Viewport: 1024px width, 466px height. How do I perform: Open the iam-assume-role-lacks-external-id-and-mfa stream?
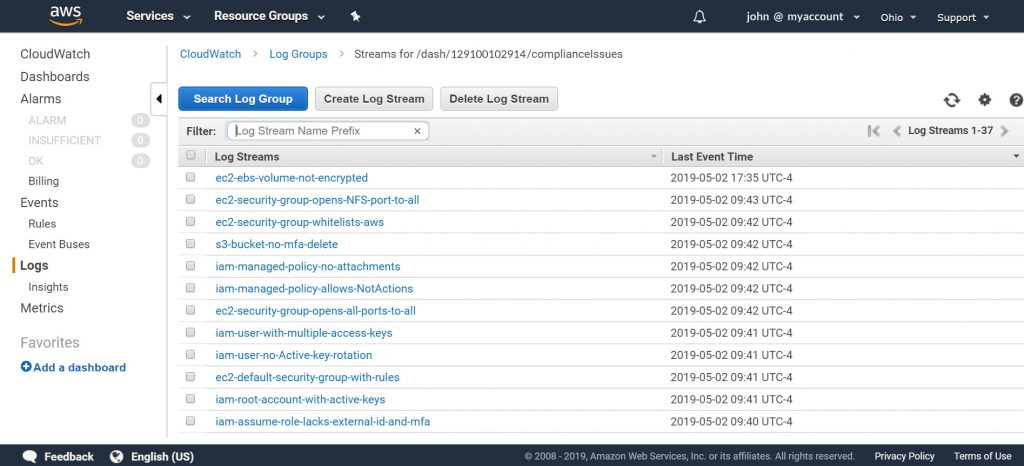pyautogui.click(x=323, y=422)
